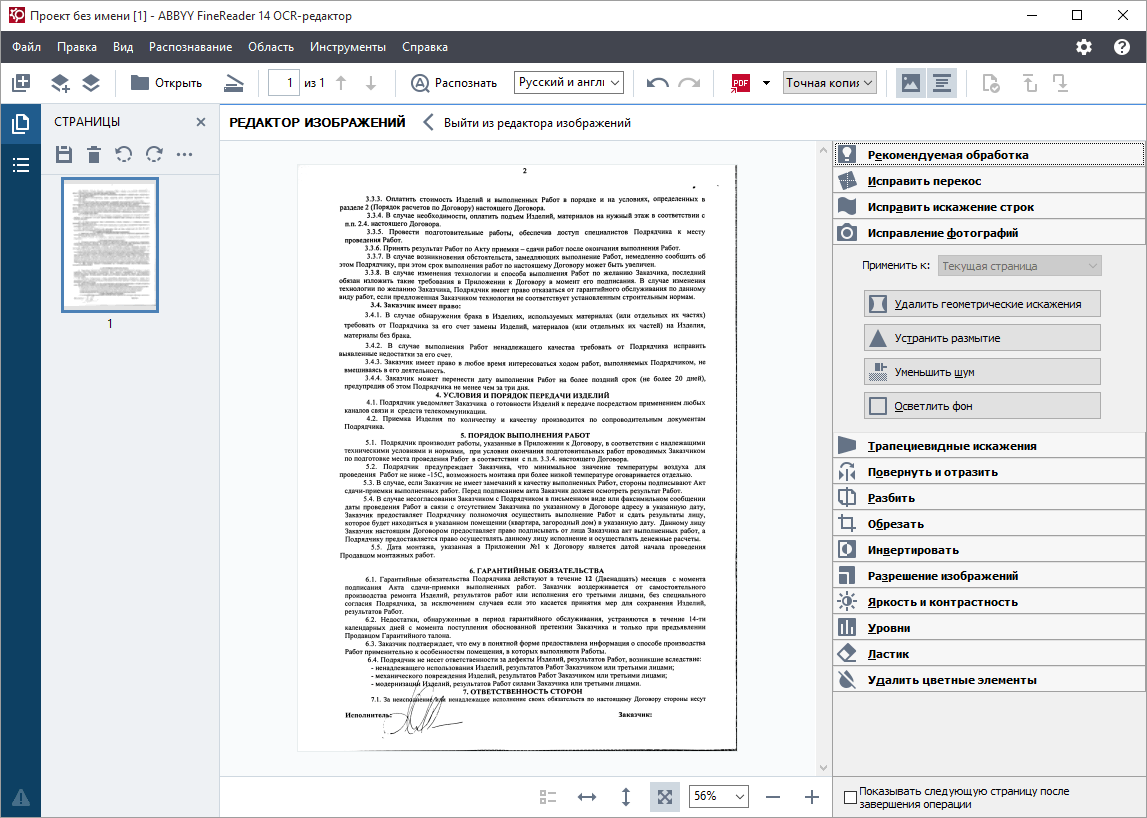The width and height of the screenshot is (1147, 818).
Task: Go to next page arrow
Action: [x=371, y=83]
